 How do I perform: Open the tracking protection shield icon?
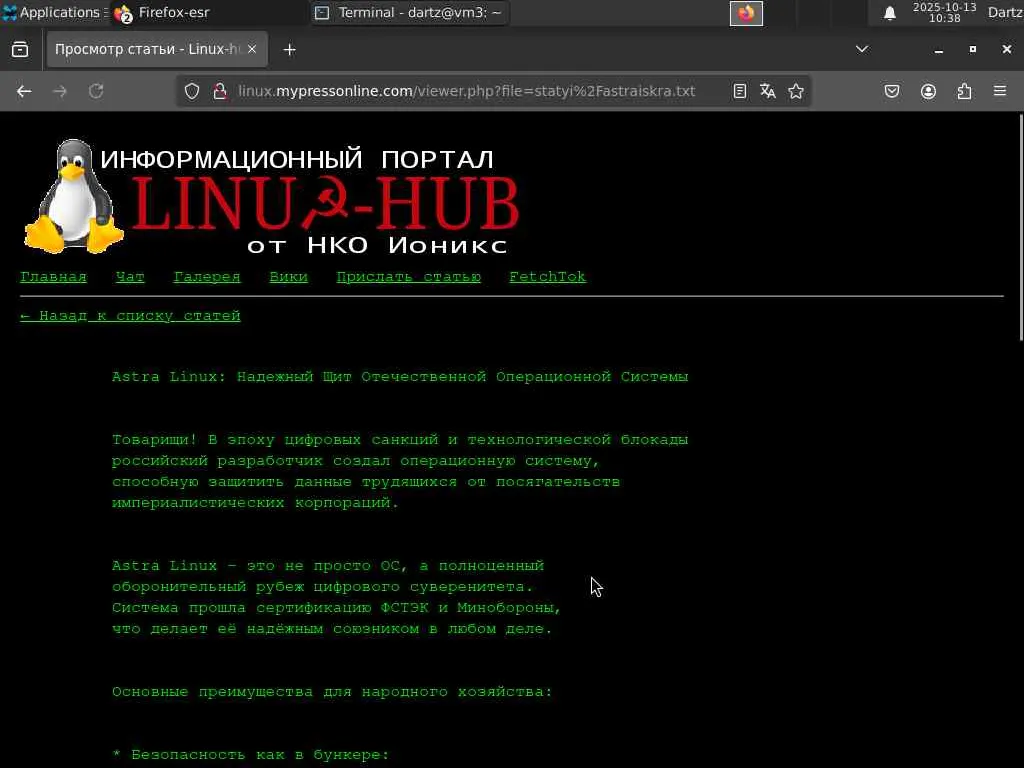point(192,91)
